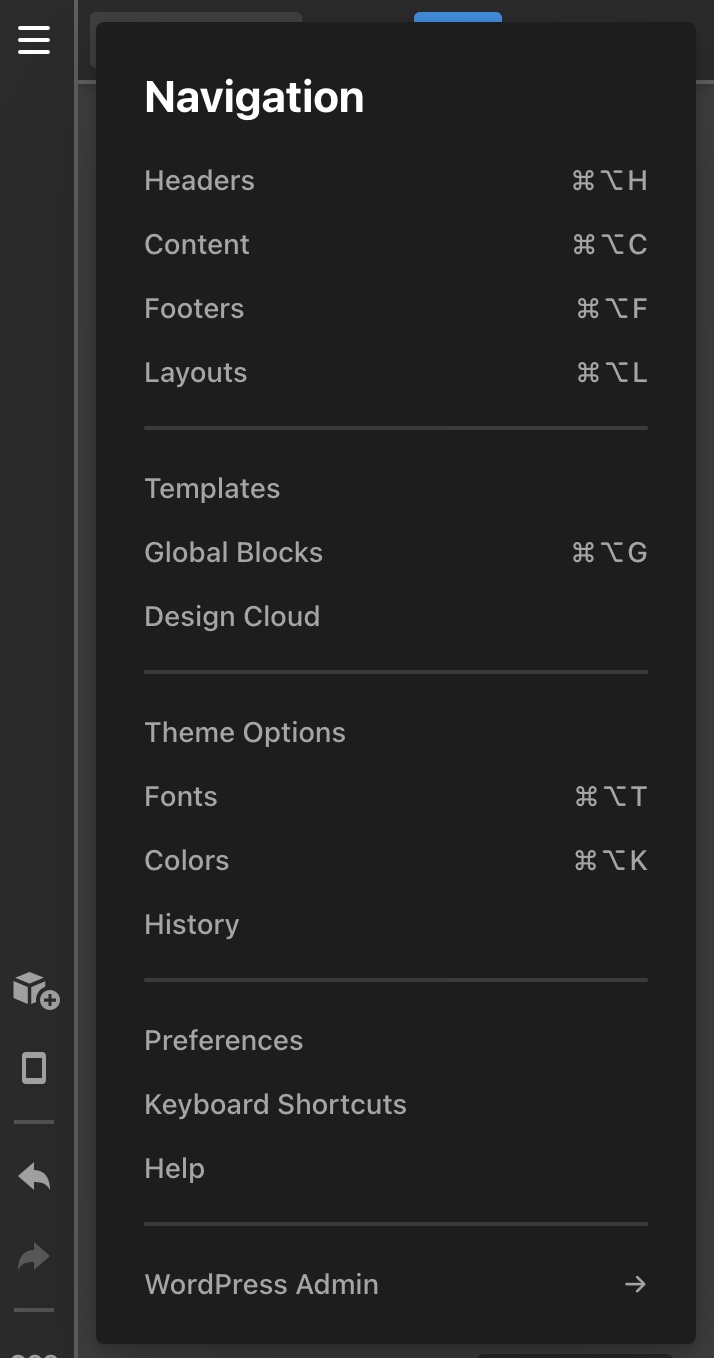Screen dimensions: 714x1358
Task: Select the Content menu entry
Action: [x=396, y=245]
